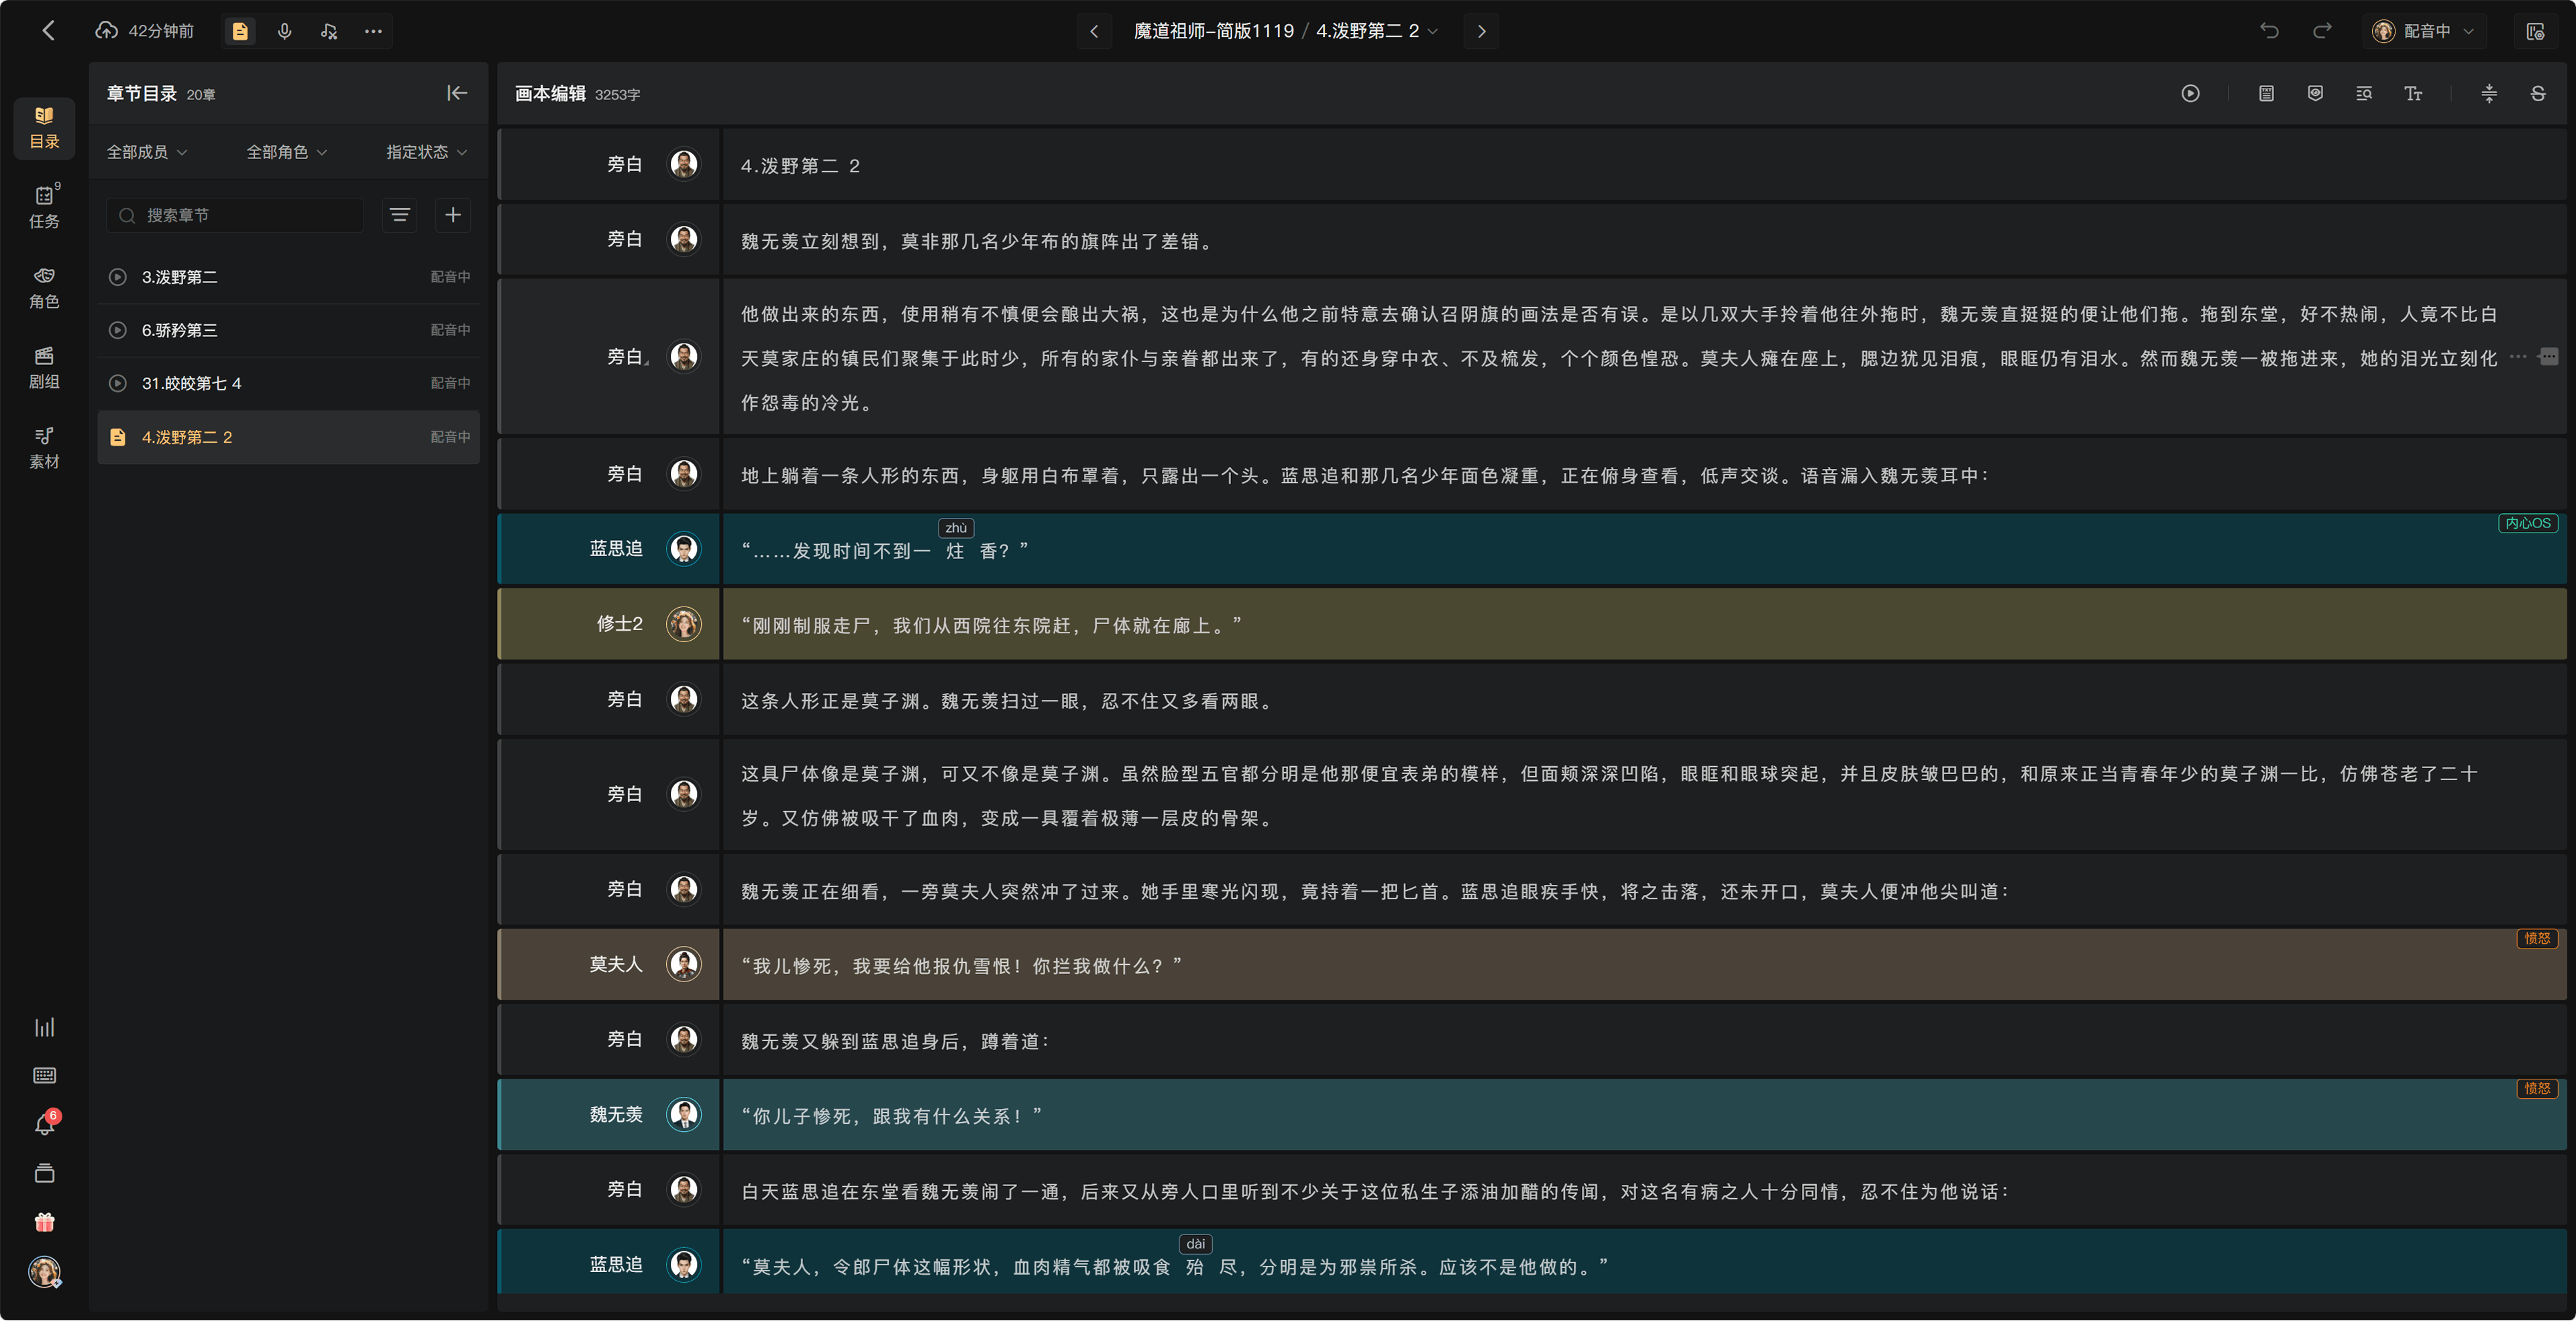Open the notifications bell
Image resolution: width=2576 pixels, height=1321 pixels.
44,1124
